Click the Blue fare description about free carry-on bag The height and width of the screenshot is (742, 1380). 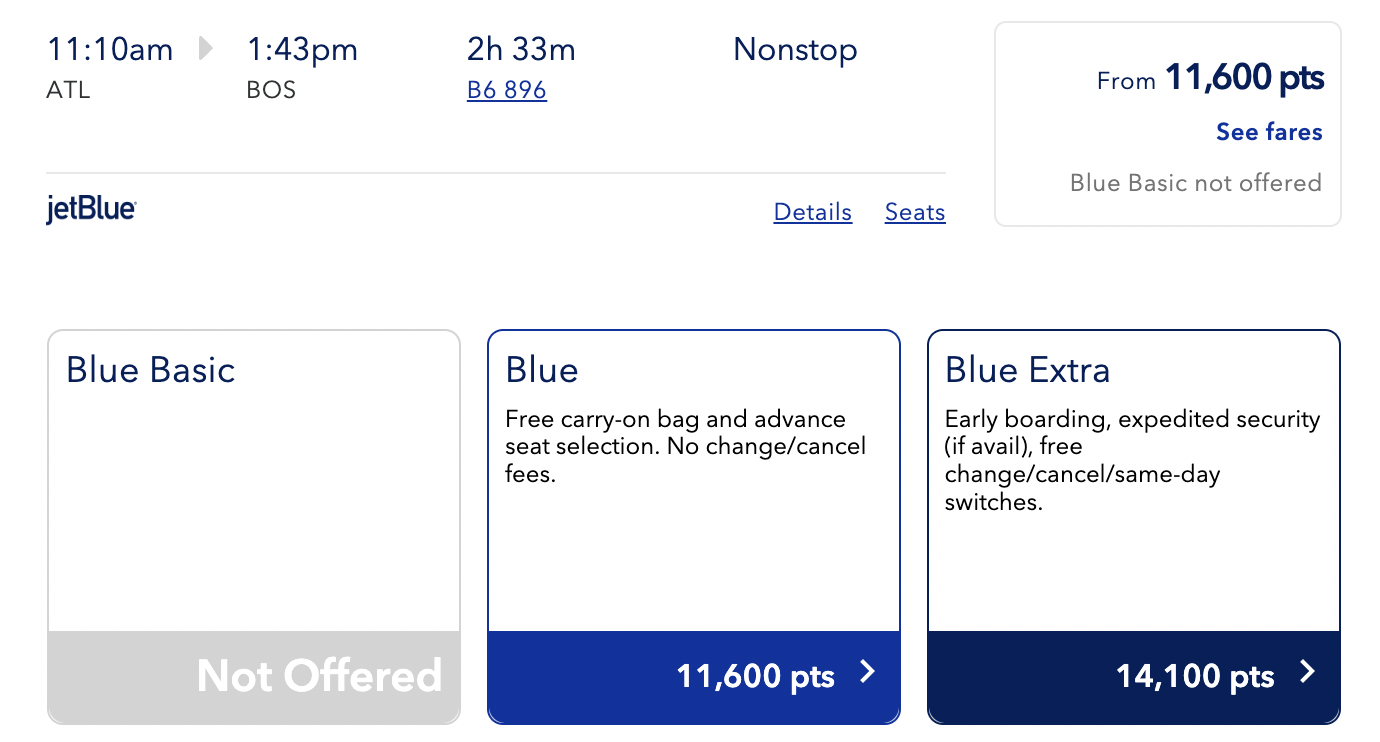[686, 446]
